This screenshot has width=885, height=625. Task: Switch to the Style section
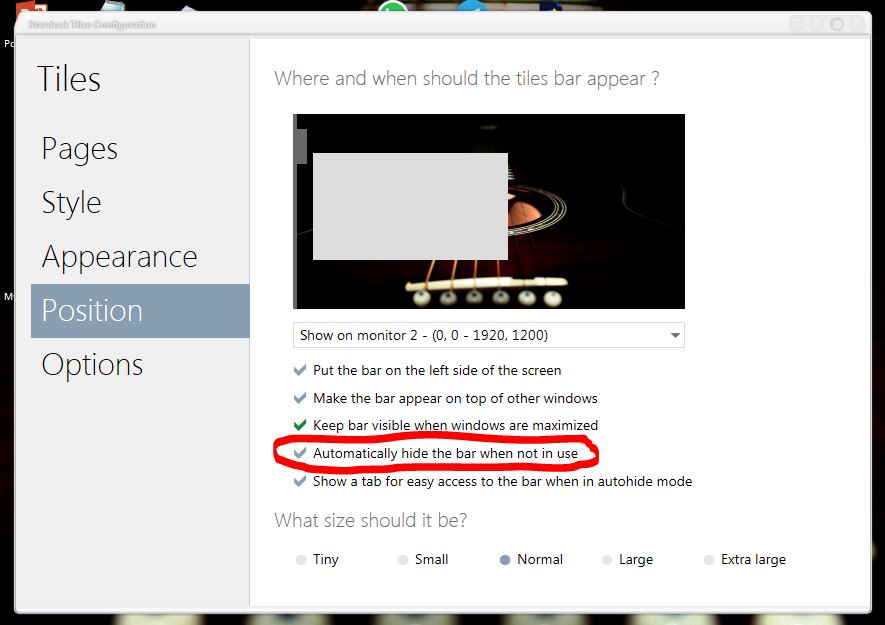click(71, 203)
